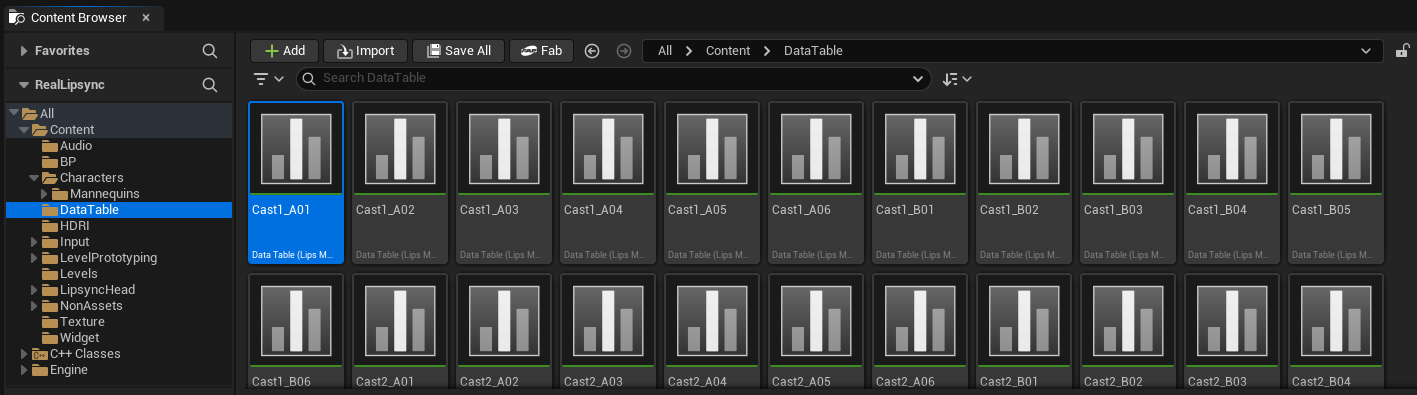
Task: Open the path history dropdown arrow
Action: coord(1367,51)
